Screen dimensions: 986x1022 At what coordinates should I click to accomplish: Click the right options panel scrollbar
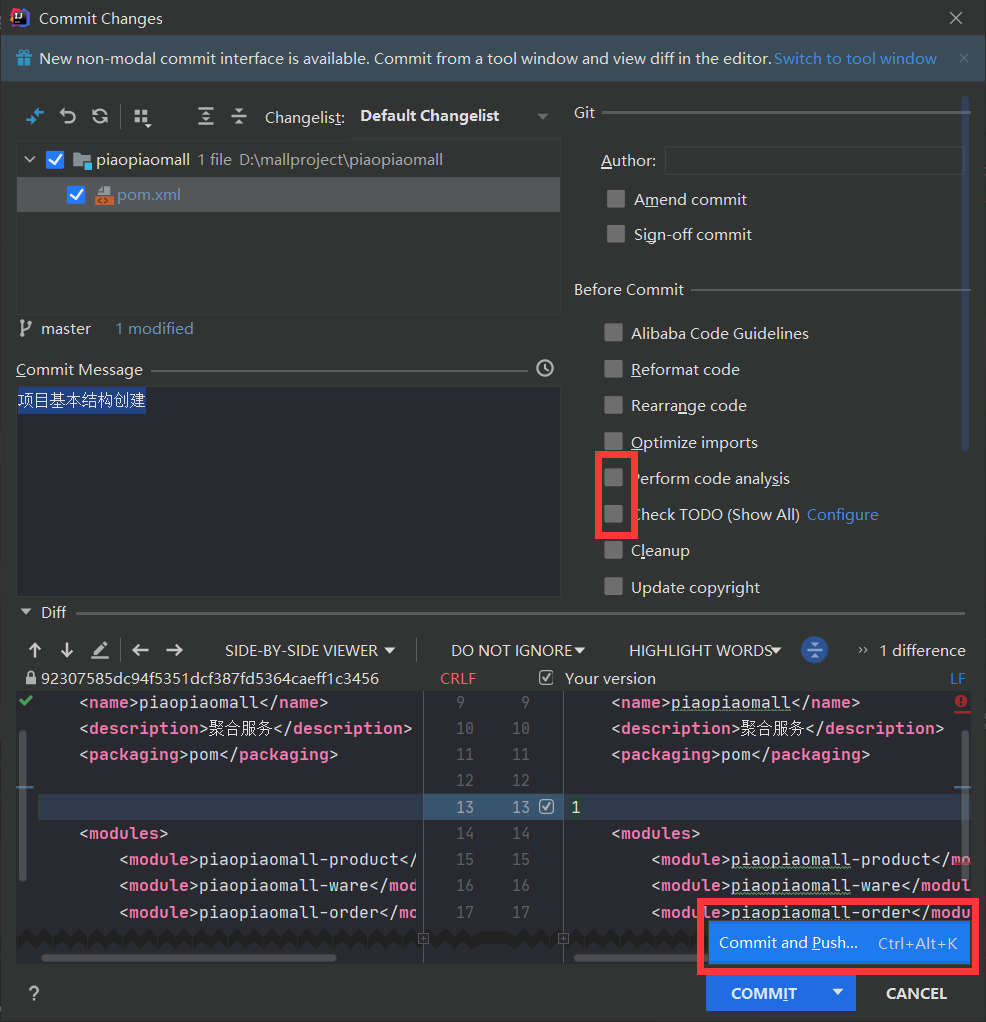(x=965, y=274)
